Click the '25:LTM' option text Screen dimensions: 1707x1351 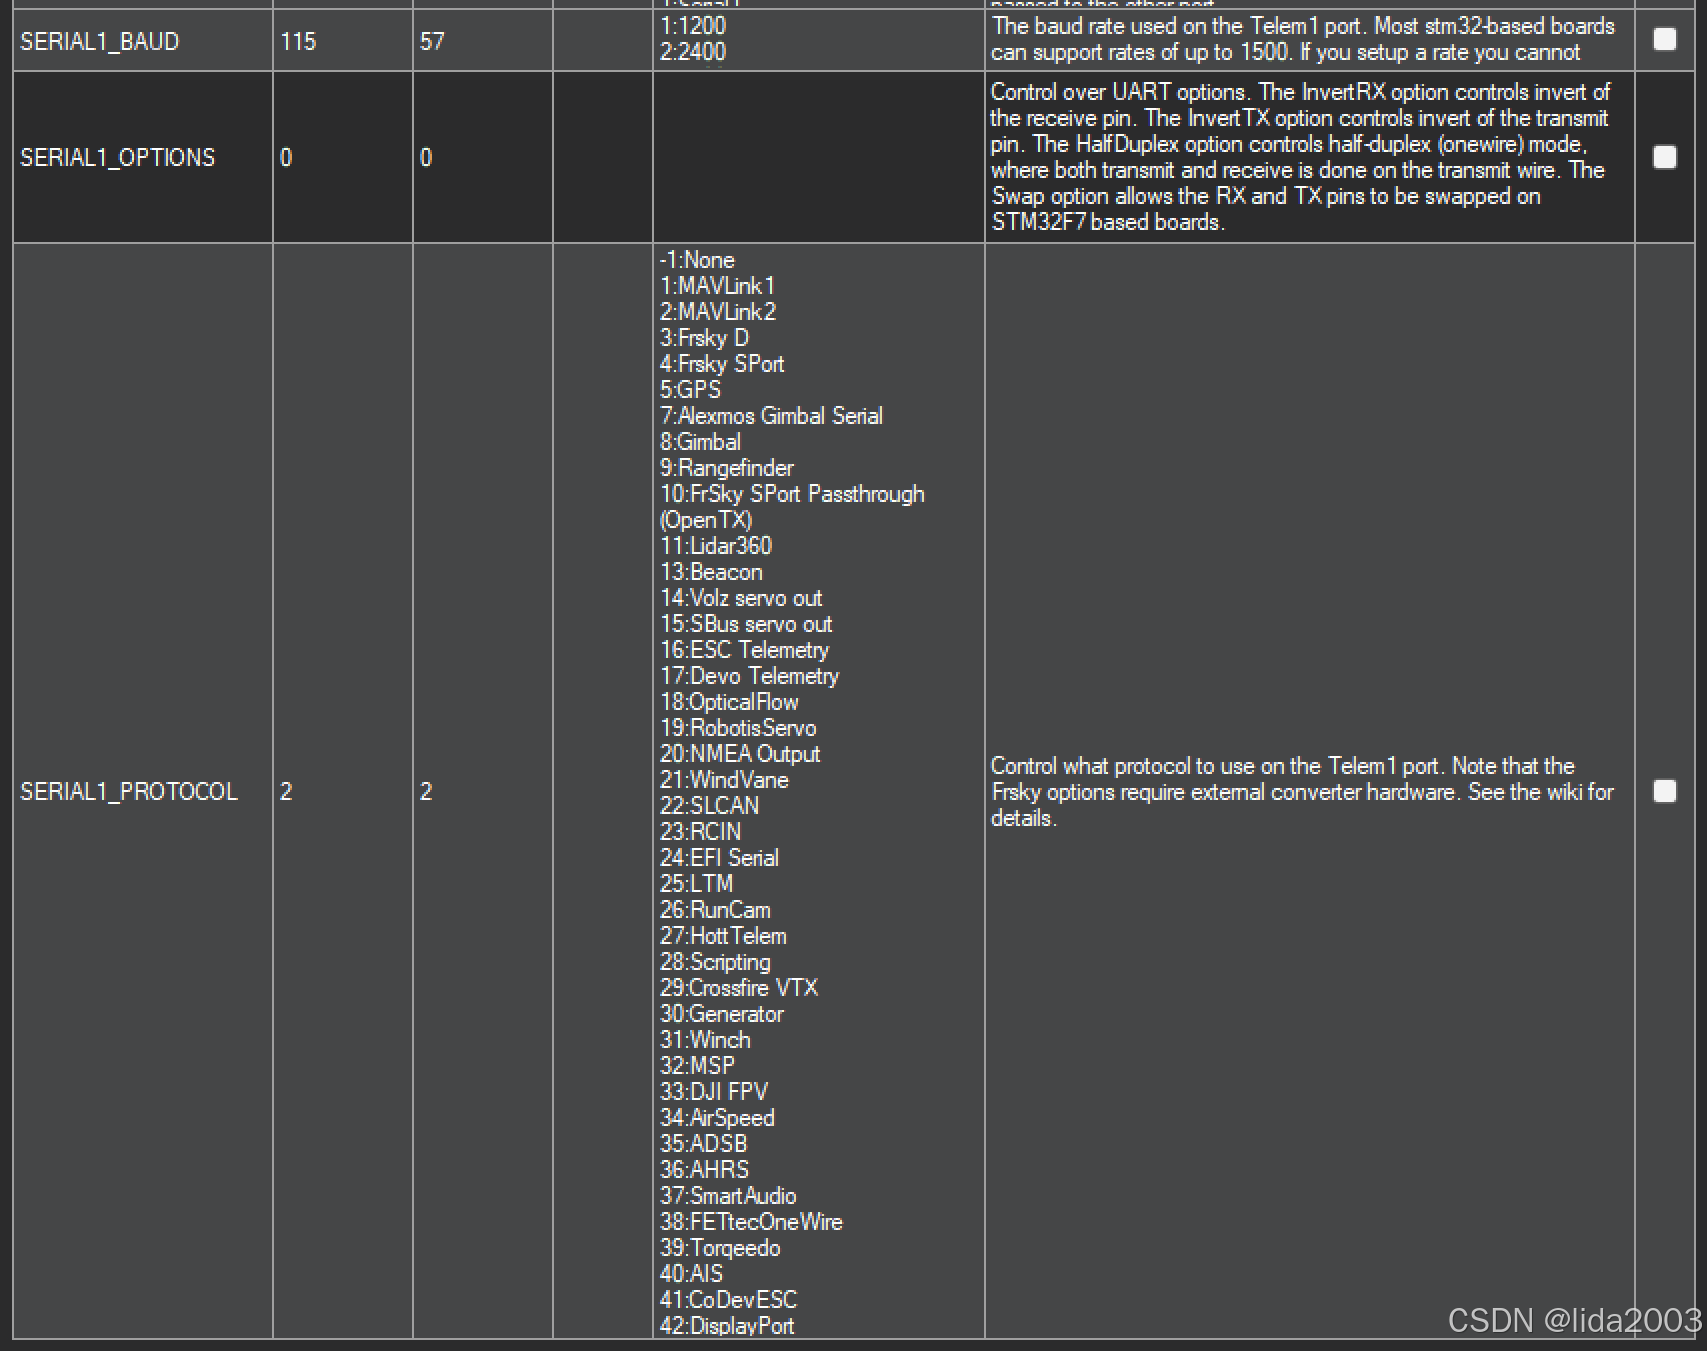point(696,884)
